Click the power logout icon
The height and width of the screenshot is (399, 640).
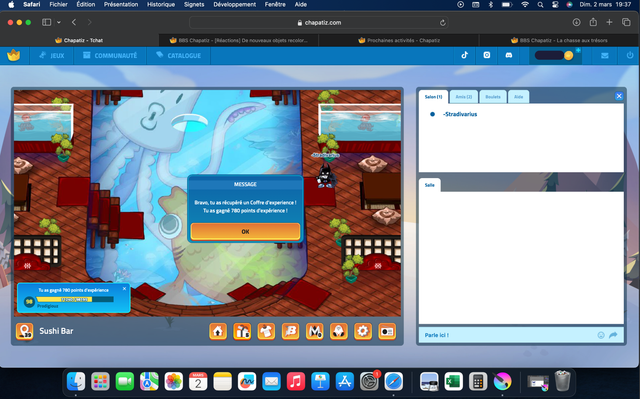point(630,55)
